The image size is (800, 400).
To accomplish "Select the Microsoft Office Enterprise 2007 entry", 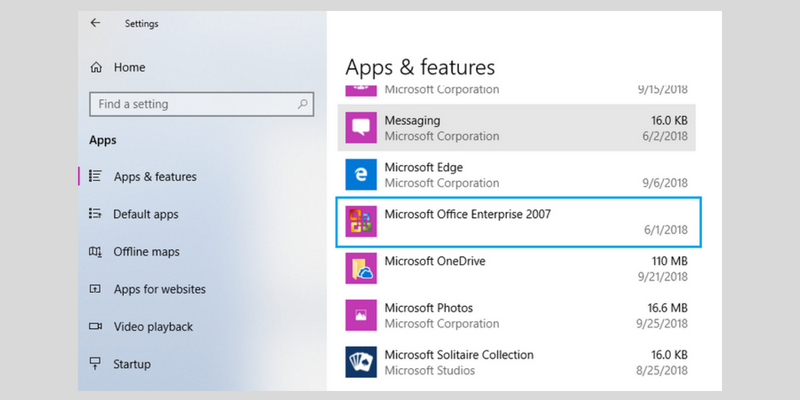I will point(518,222).
